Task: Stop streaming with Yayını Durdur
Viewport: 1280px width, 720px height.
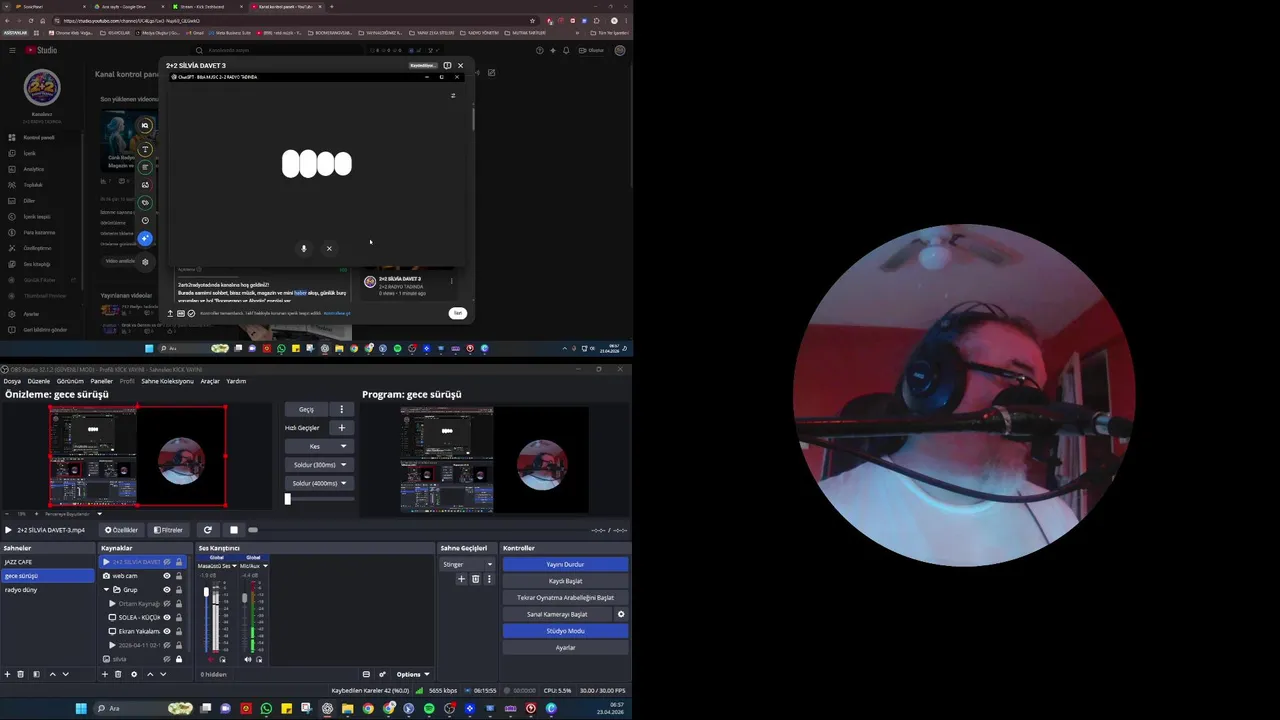Action: pos(565,564)
